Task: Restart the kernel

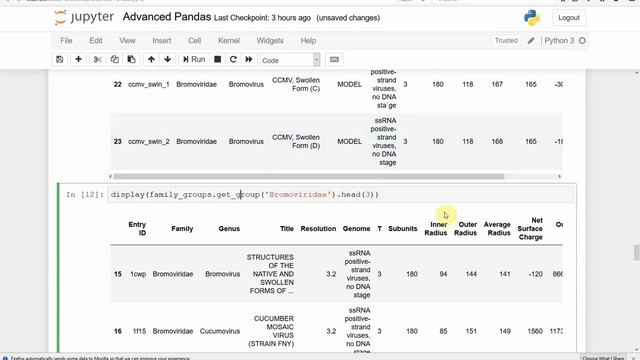Action: click(233, 60)
